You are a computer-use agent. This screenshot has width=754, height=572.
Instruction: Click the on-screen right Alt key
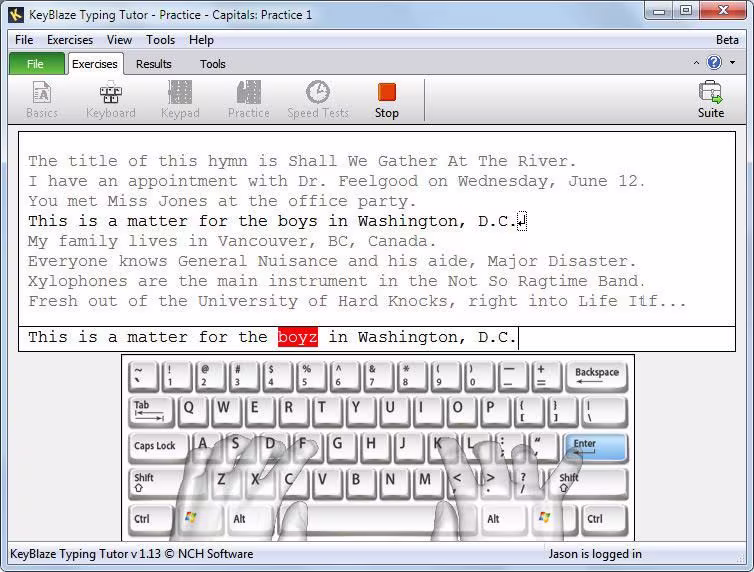tap(503, 520)
